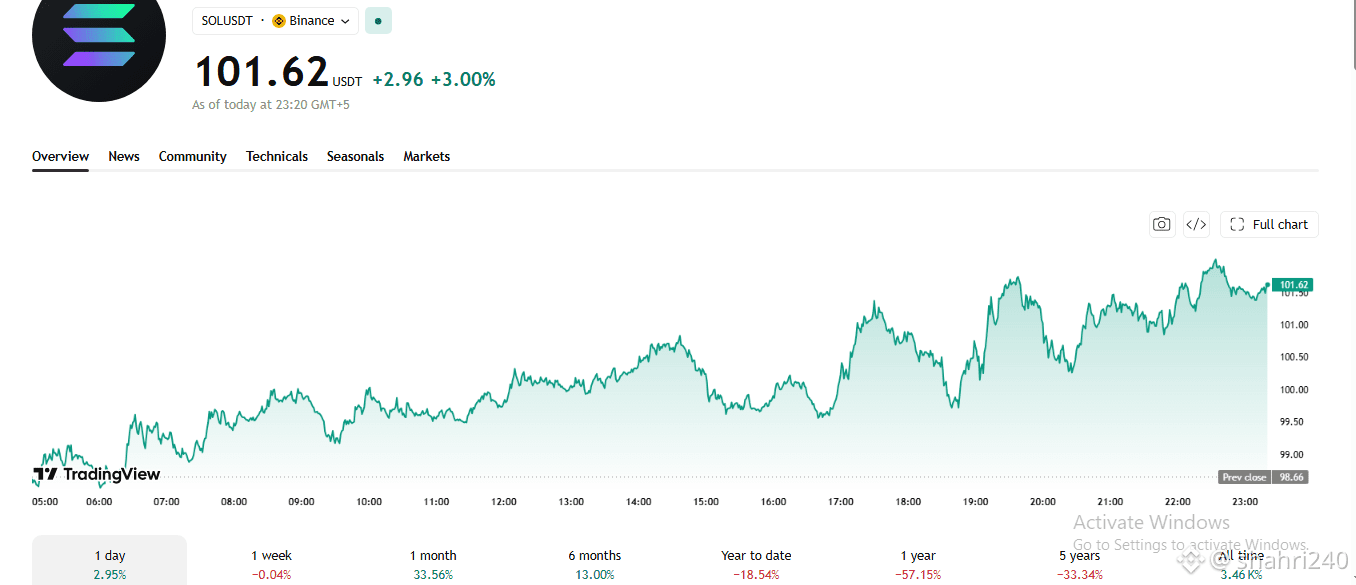The height and width of the screenshot is (585, 1356).
Task: Open the Markets tab
Action: click(x=427, y=156)
